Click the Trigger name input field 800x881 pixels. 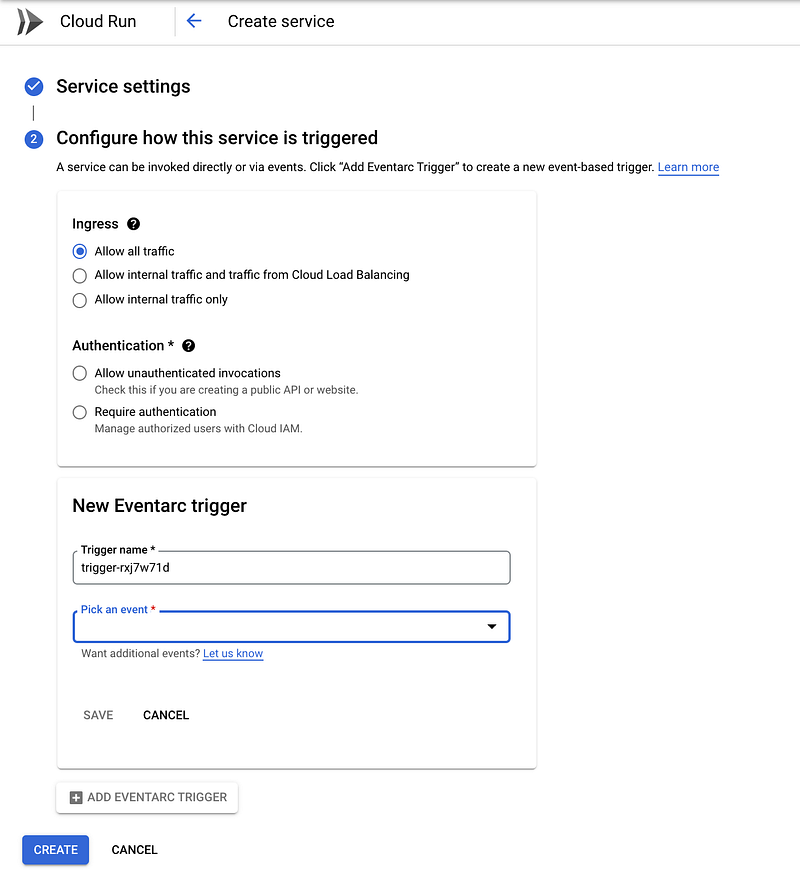(291, 567)
